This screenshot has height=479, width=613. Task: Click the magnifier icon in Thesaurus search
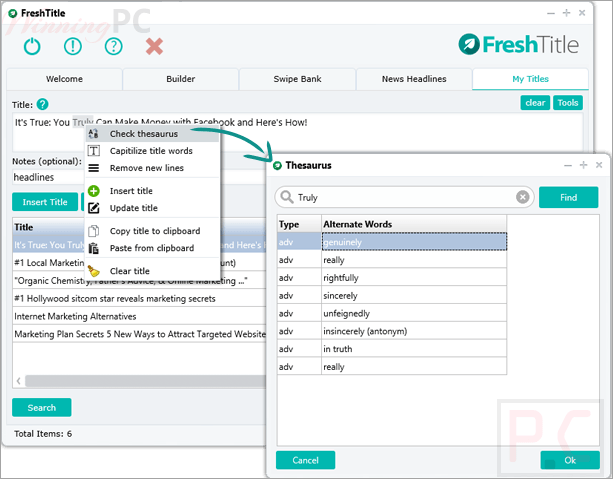tap(287, 197)
